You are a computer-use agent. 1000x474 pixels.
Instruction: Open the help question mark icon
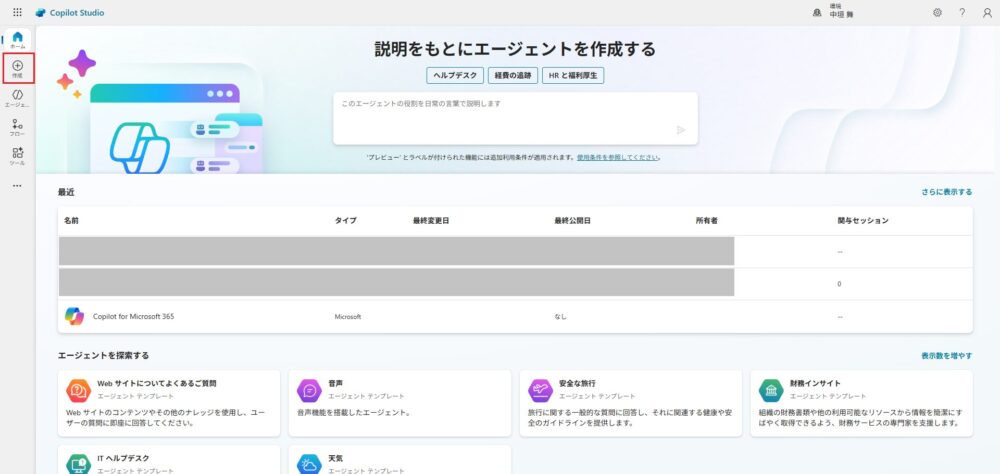(962, 12)
